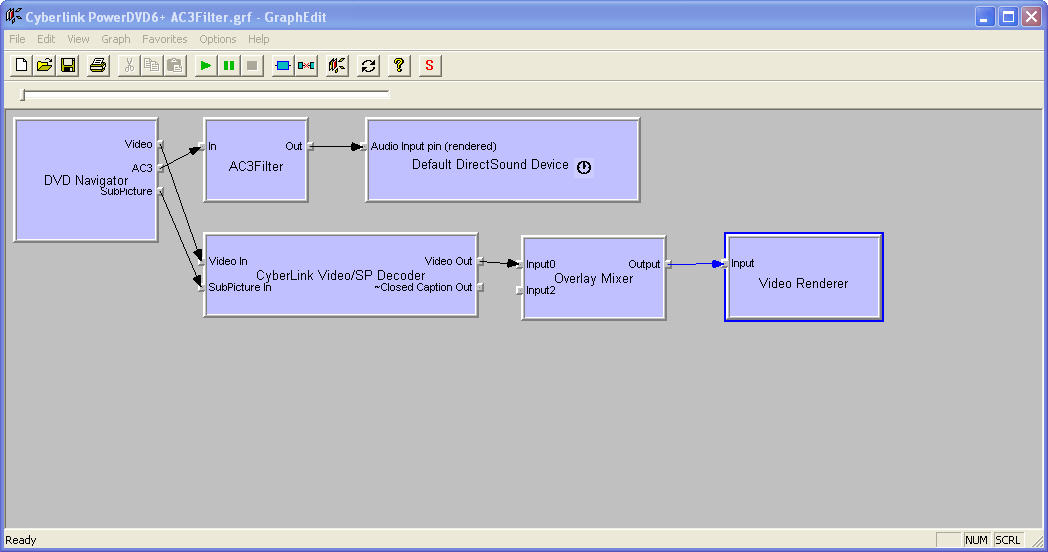Click the red S toolbar icon
Screen dimensions: 1048x552
(430, 65)
